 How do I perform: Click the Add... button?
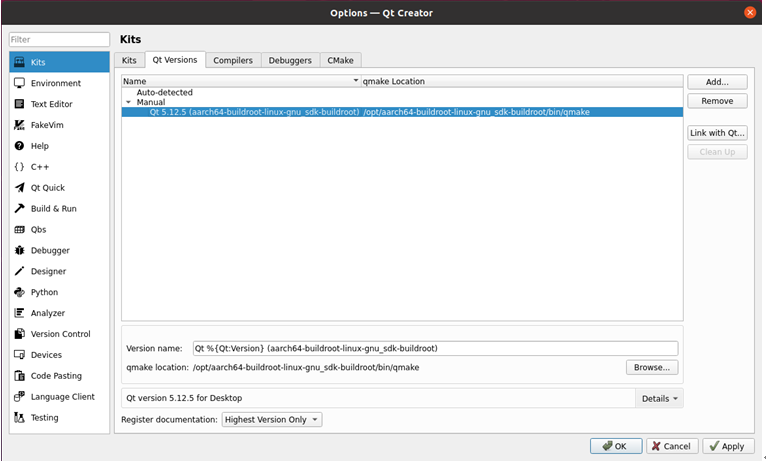coord(717,82)
